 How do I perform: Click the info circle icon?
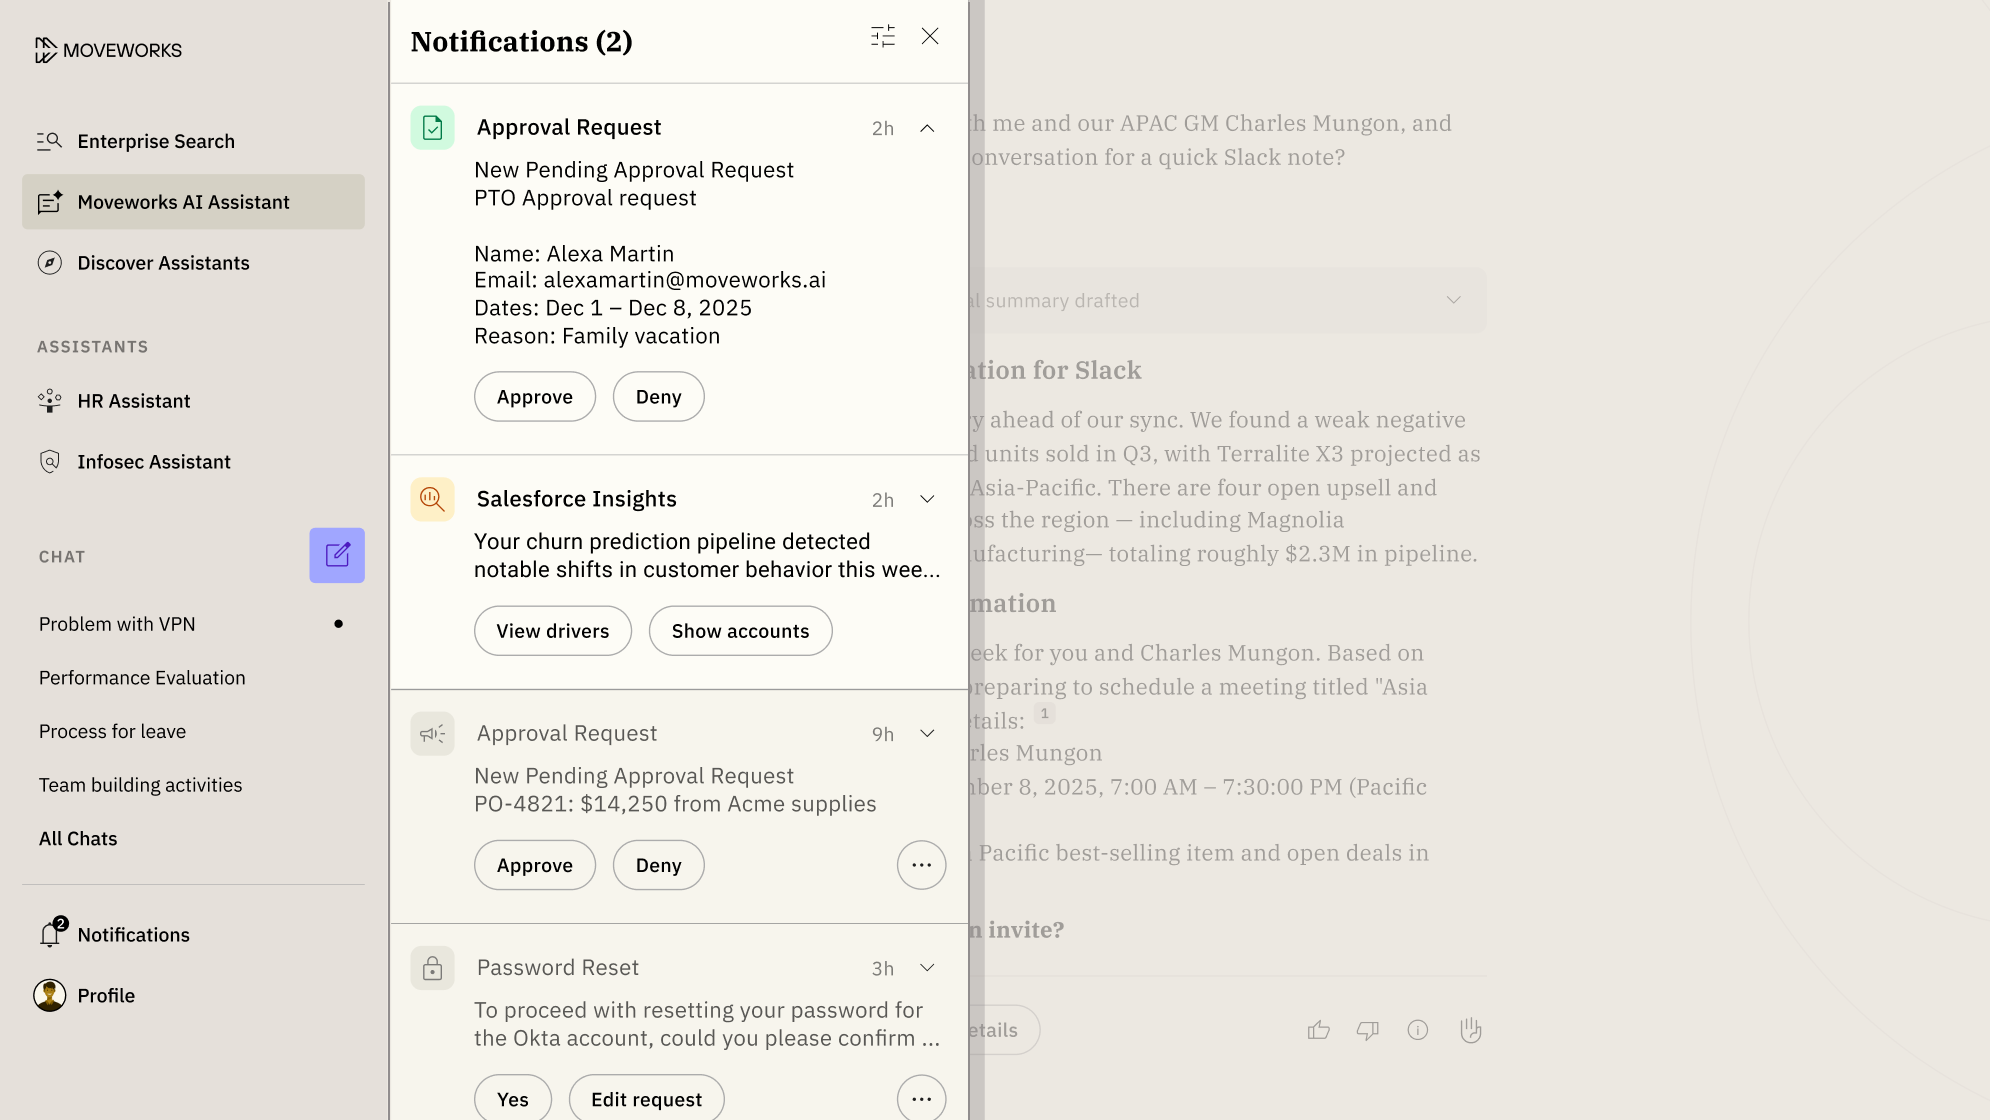click(x=1417, y=1030)
